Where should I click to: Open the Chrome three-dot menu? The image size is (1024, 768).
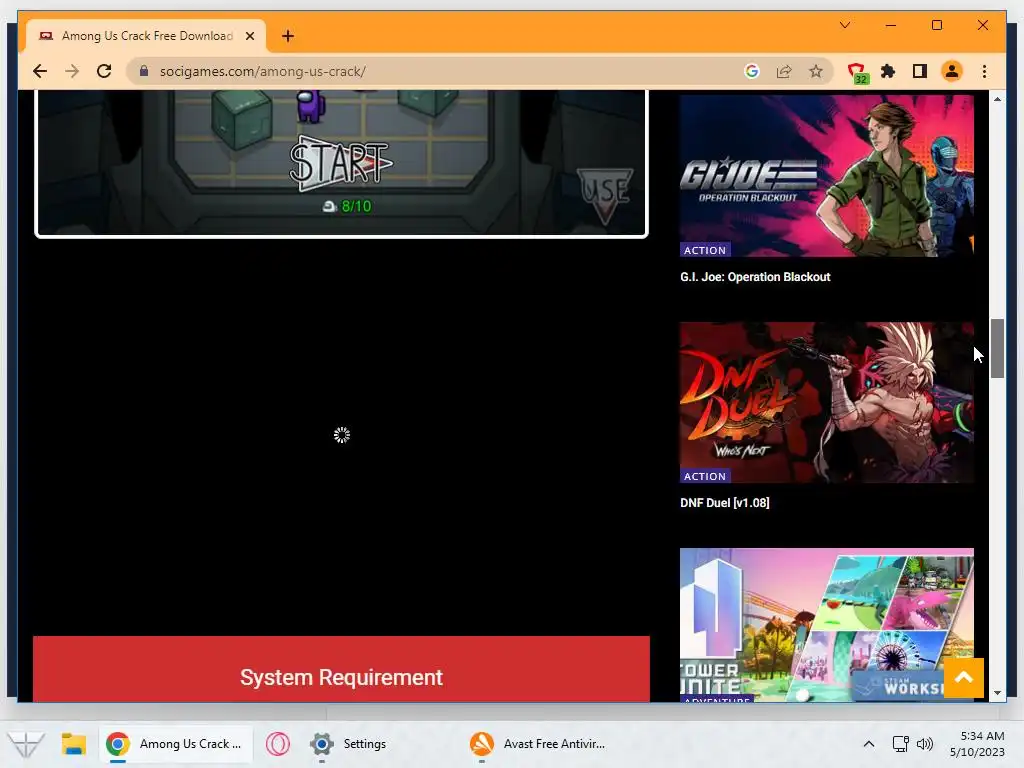(x=984, y=71)
